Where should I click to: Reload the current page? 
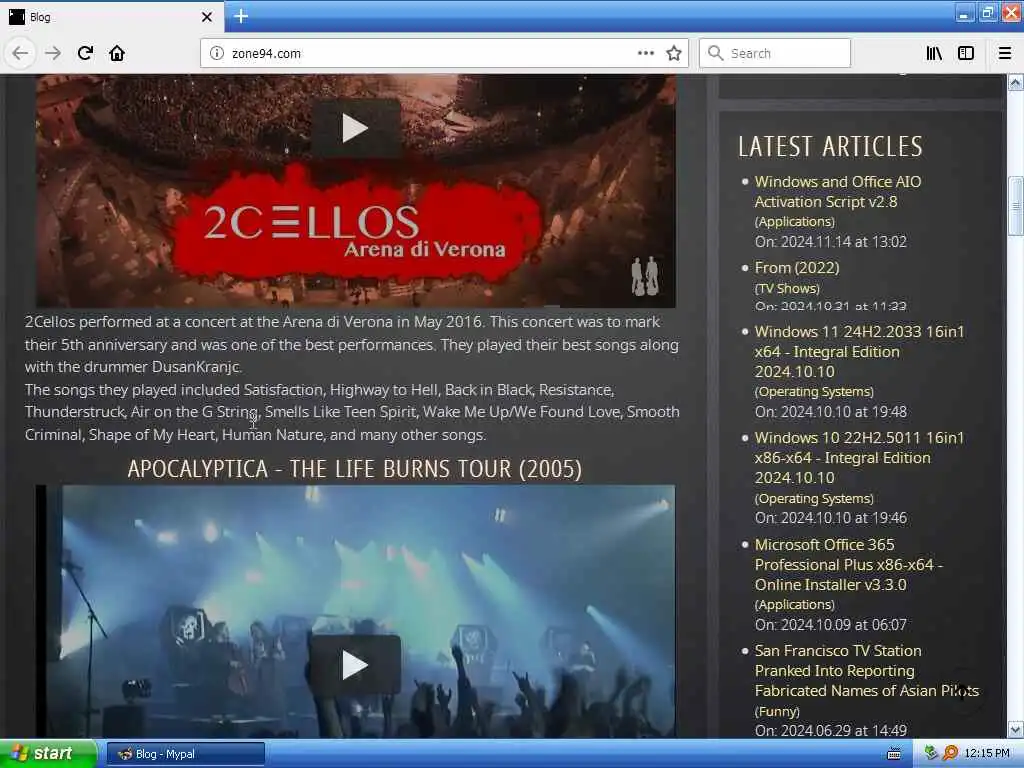tap(85, 53)
